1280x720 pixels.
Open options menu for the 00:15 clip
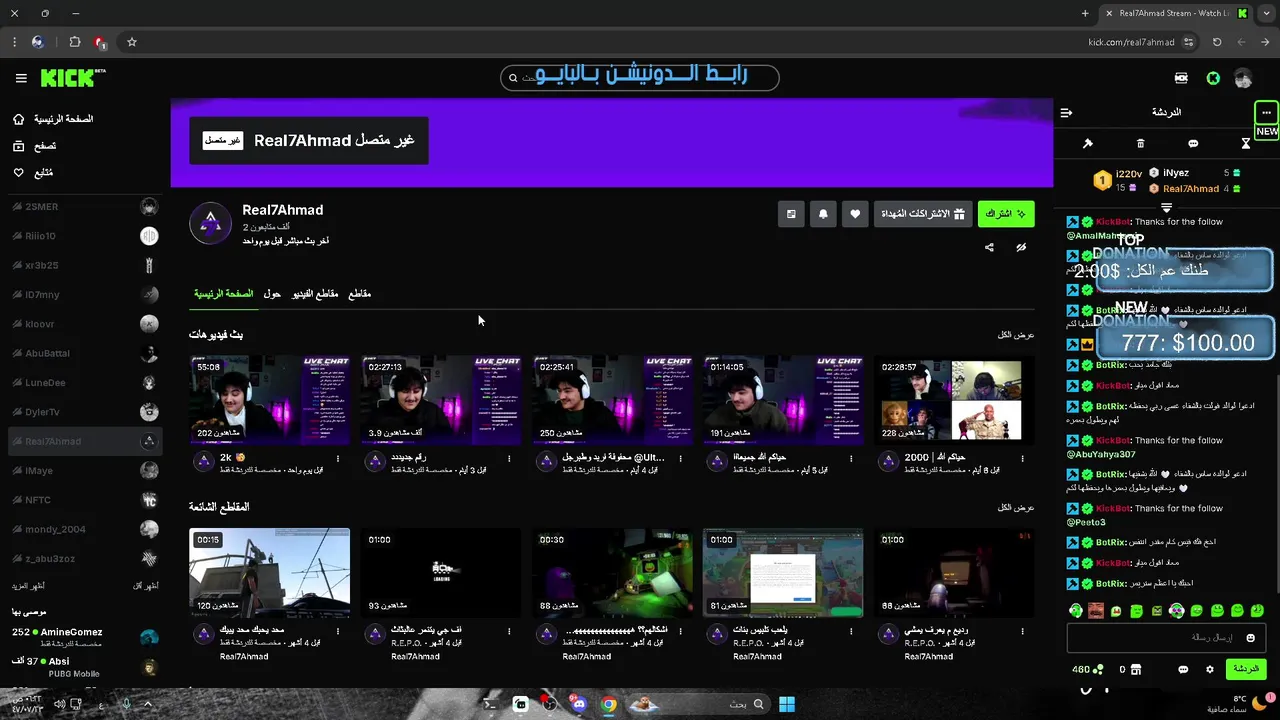click(338, 631)
